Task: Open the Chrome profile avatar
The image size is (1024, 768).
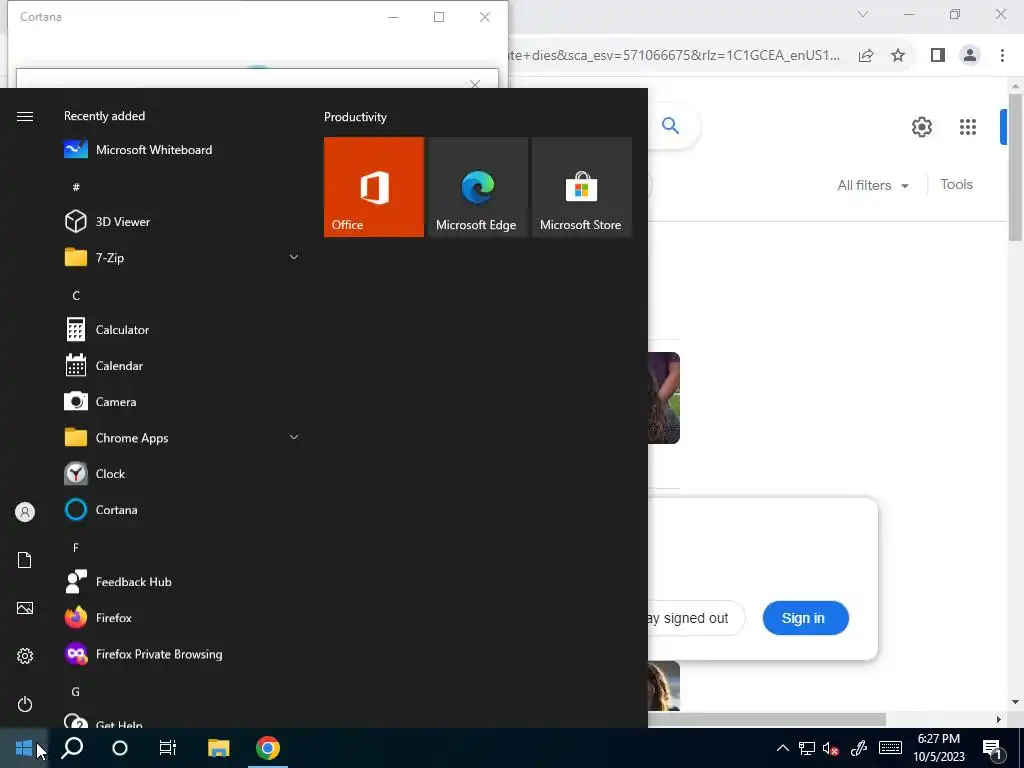Action: click(x=970, y=56)
